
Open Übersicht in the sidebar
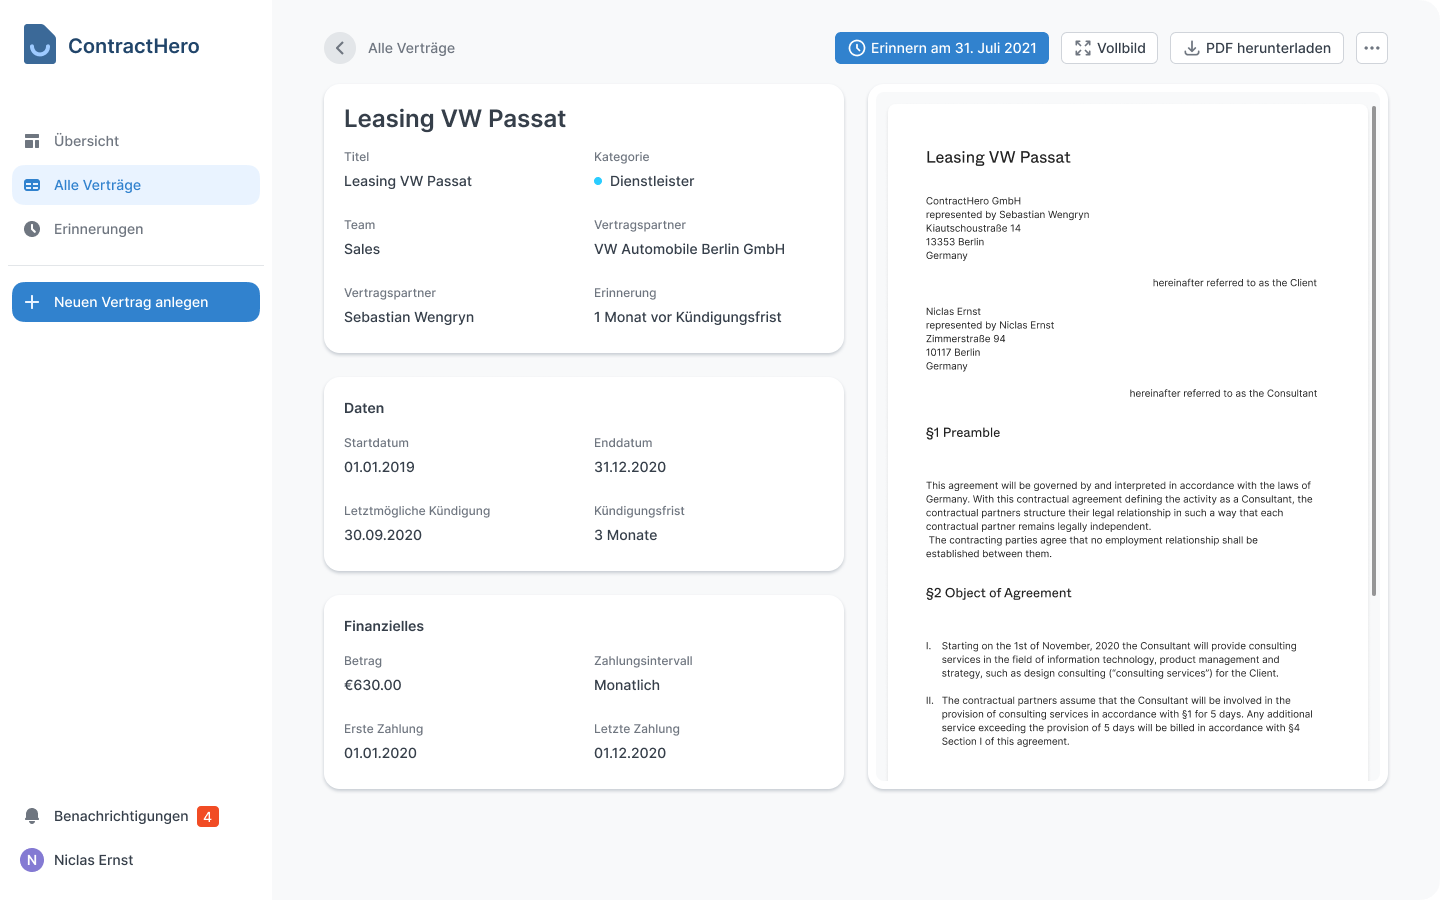(136, 141)
